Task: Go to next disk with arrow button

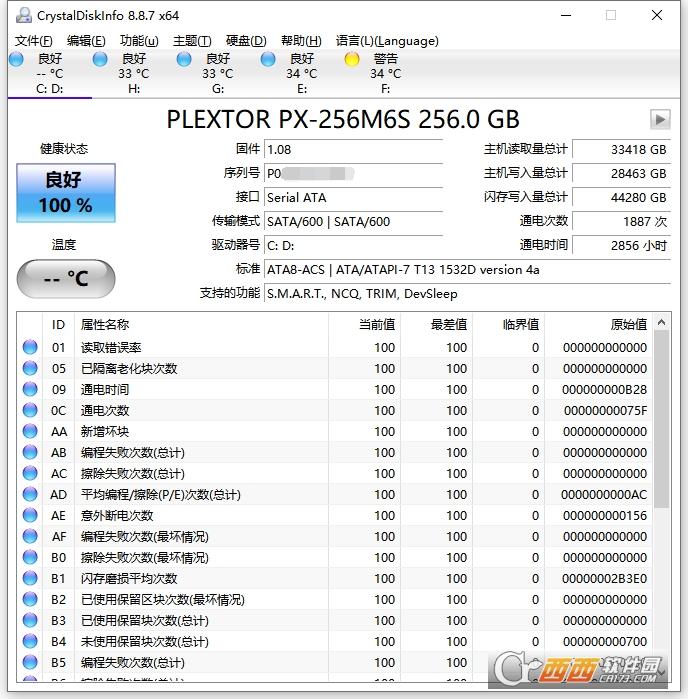Action: [x=660, y=119]
